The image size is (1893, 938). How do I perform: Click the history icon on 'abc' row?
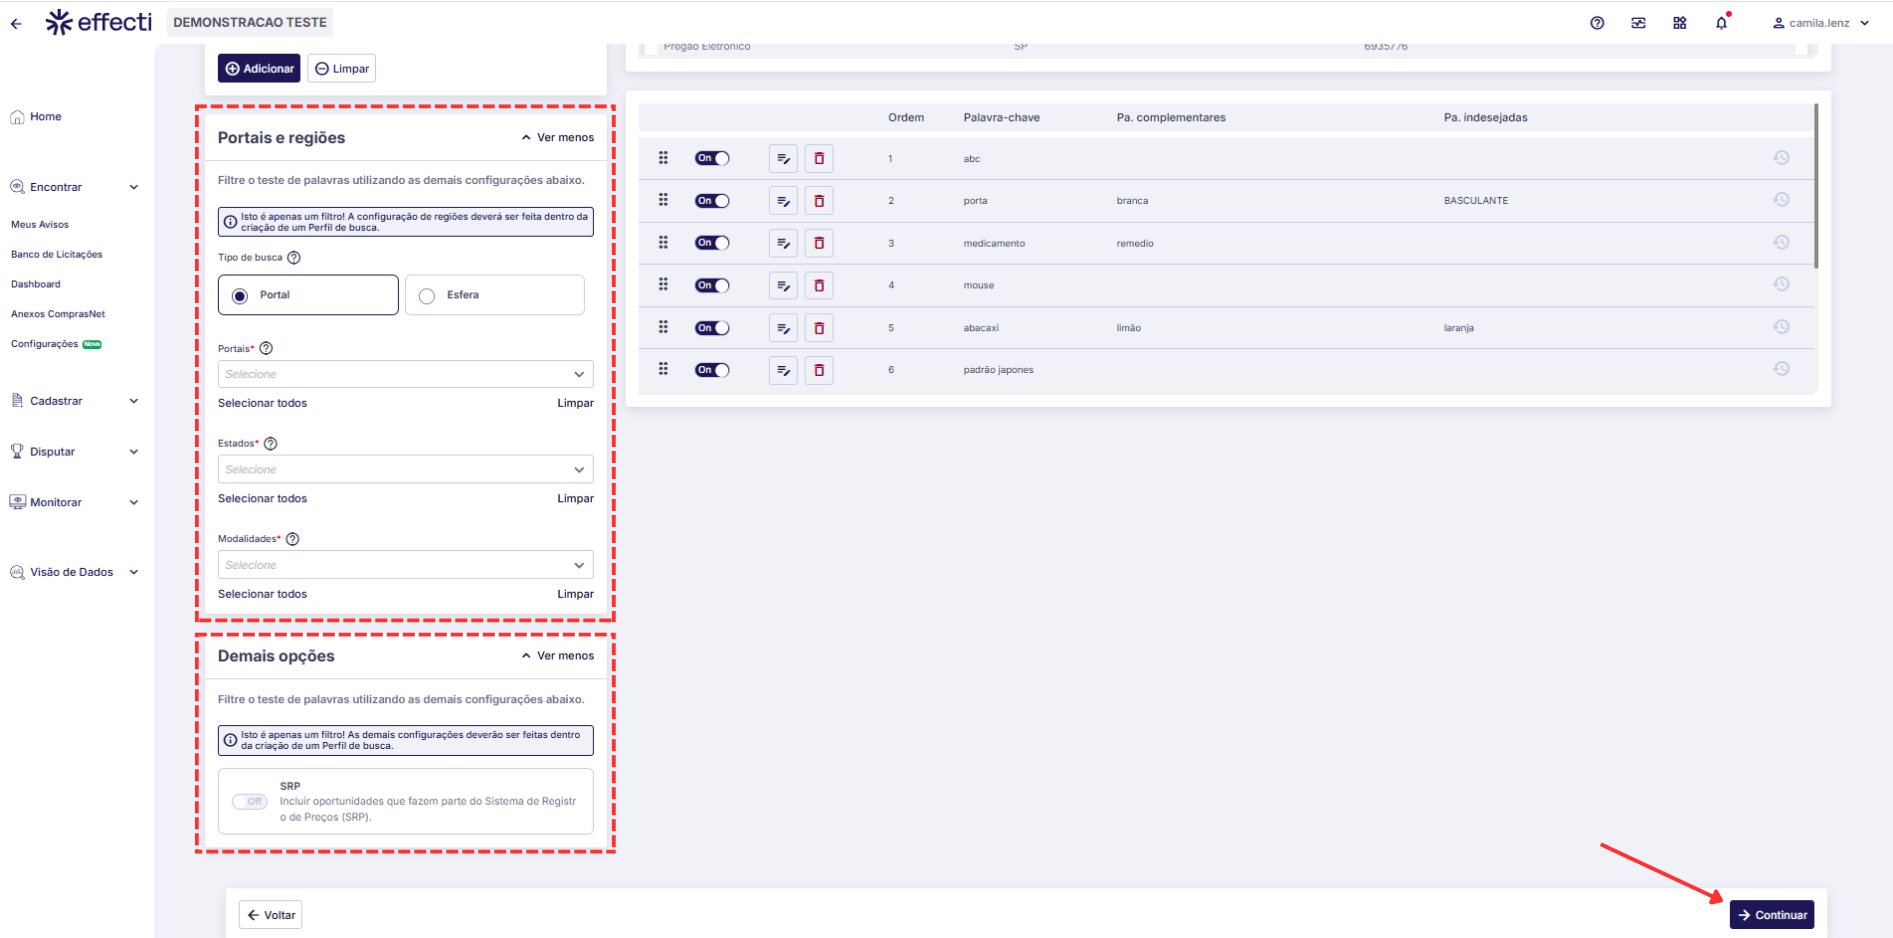[1781, 158]
